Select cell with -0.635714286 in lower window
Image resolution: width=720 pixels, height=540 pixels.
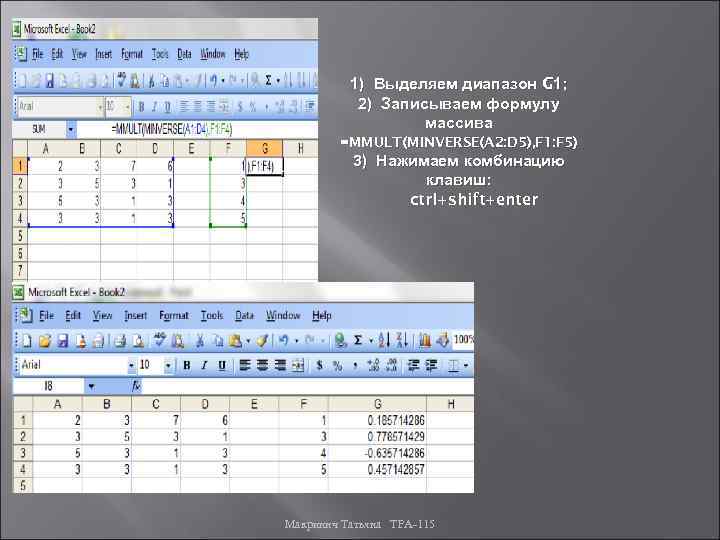tap(377, 453)
